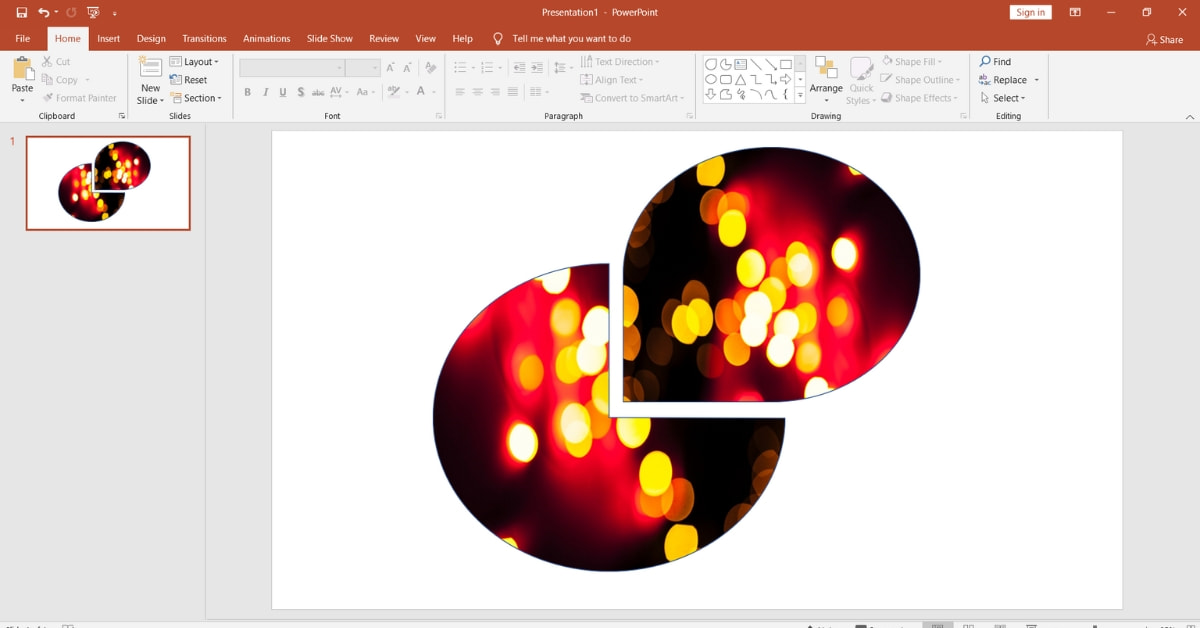Decrease list indent level

pyautogui.click(x=519, y=68)
